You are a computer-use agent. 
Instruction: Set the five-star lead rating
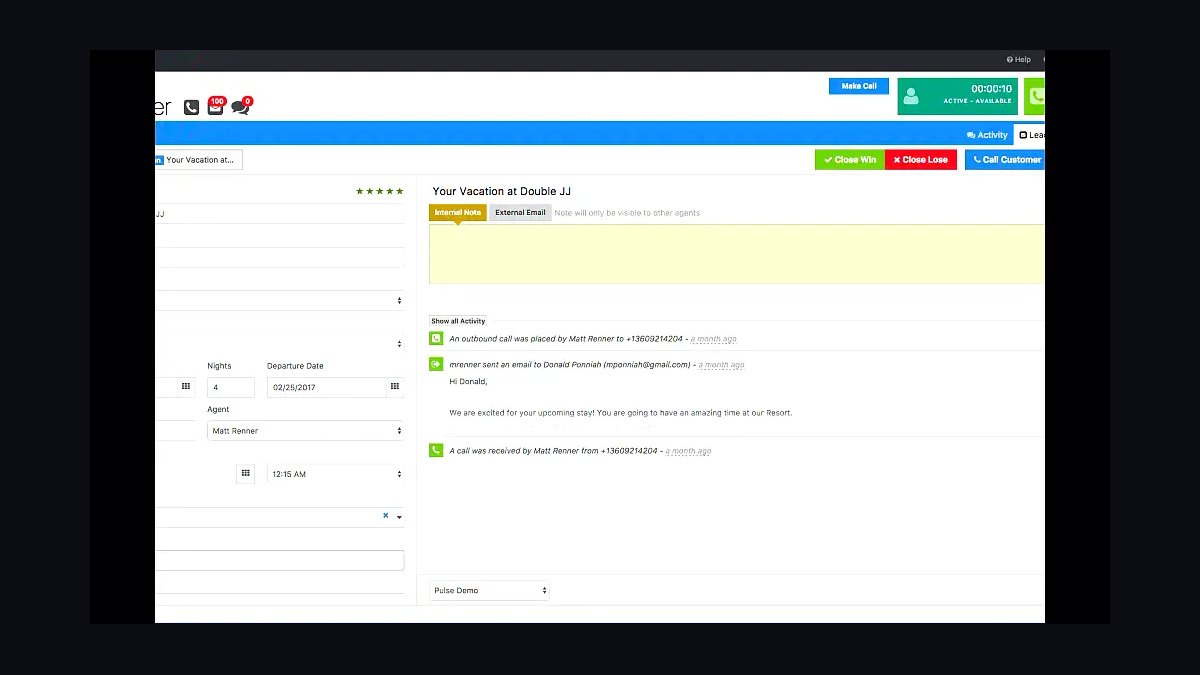(380, 191)
